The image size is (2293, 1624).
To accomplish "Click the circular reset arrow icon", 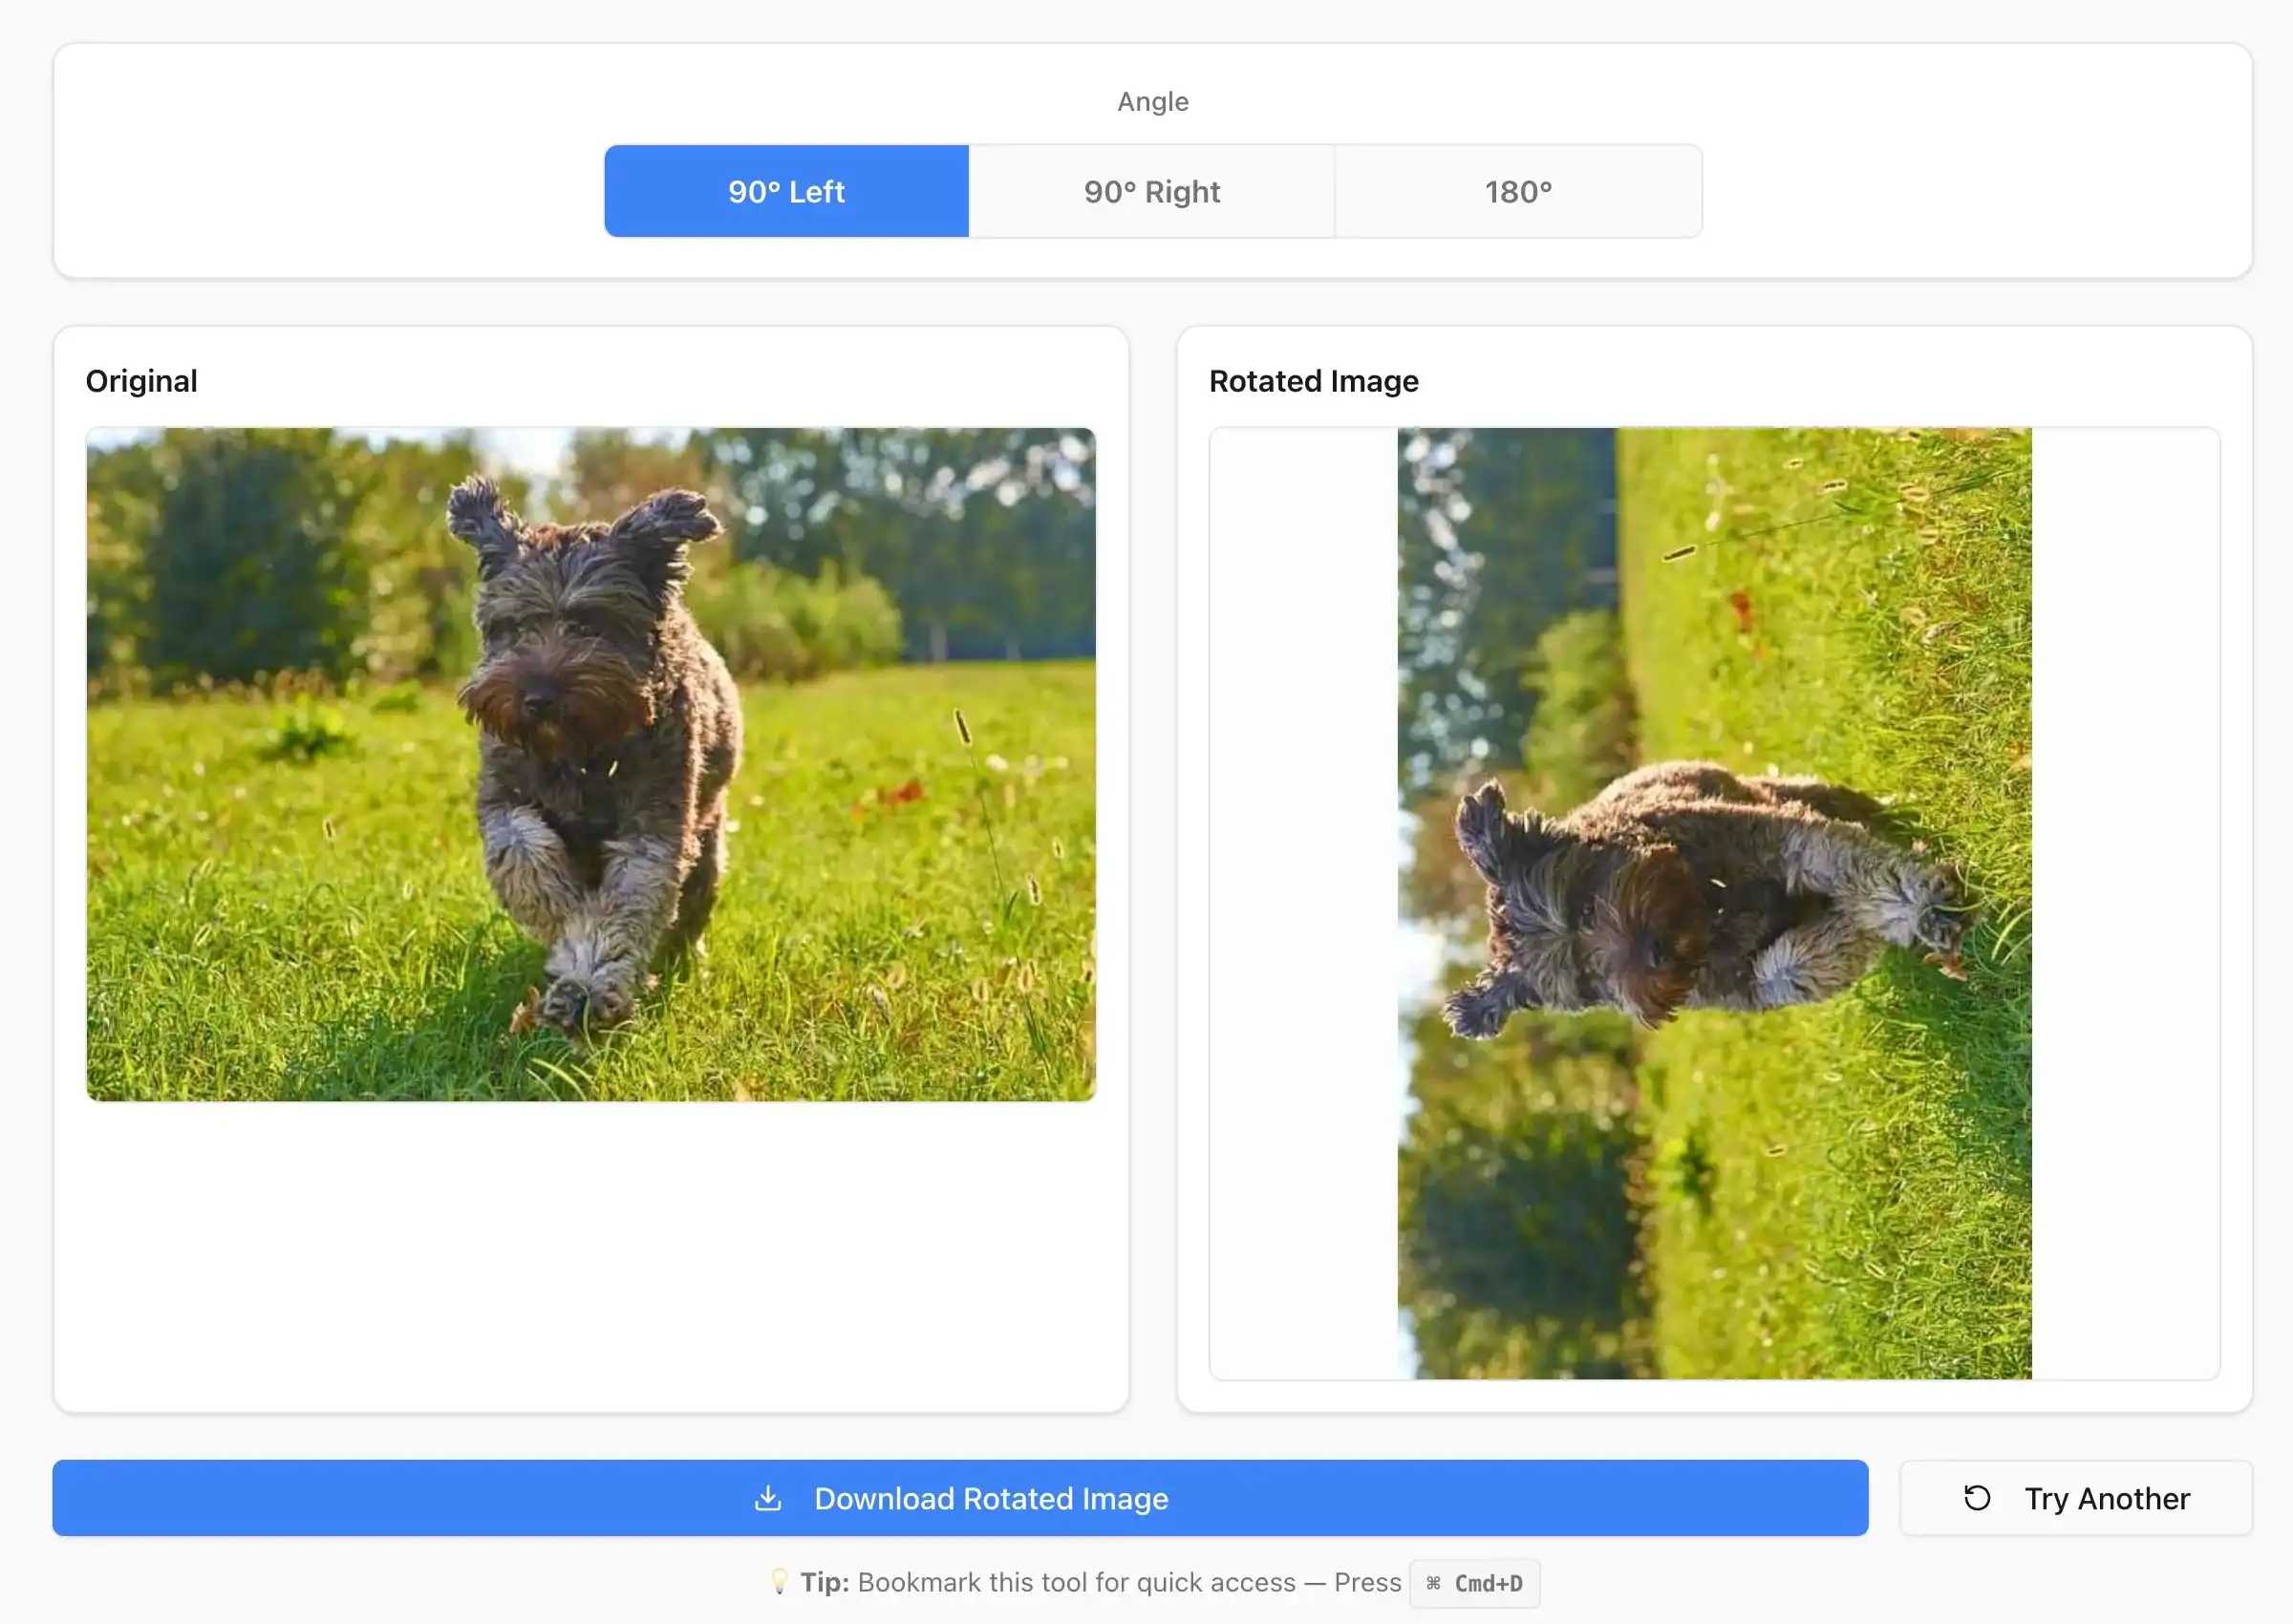I will pos(1977,1498).
